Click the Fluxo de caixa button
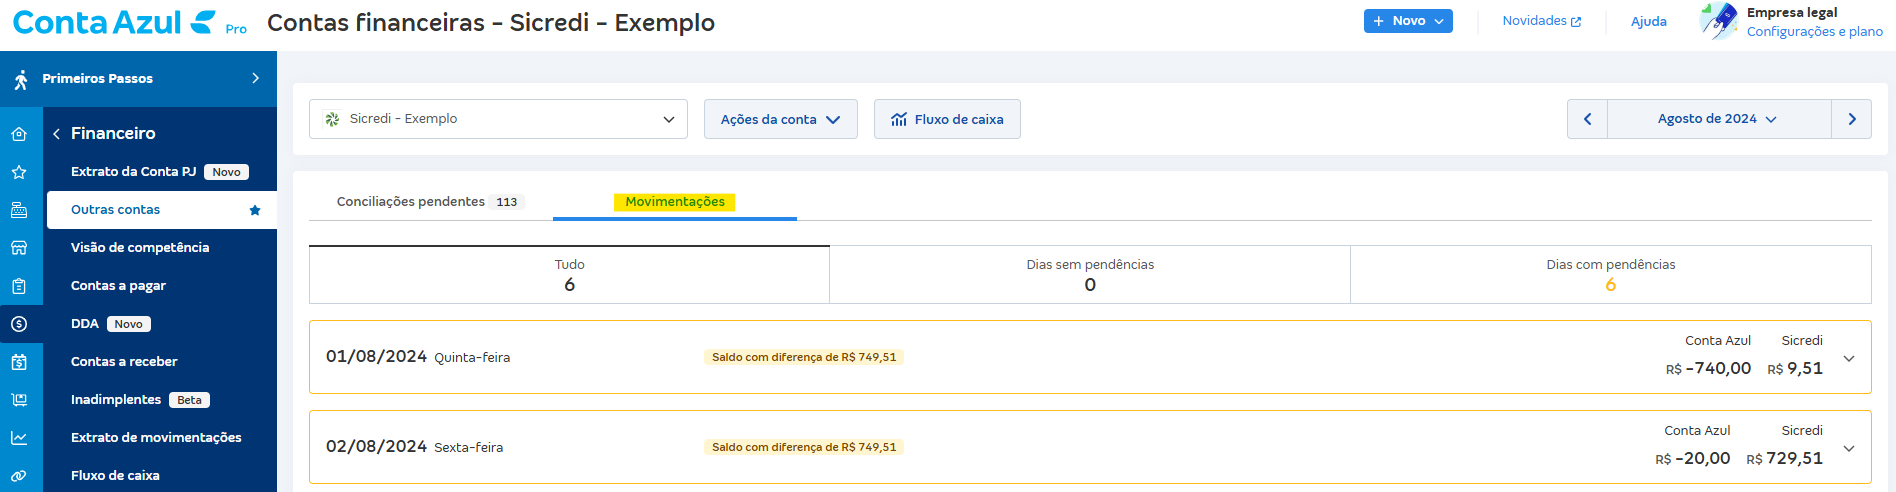The width and height of the screenshot is (1896, 492). tap(947, 119)
